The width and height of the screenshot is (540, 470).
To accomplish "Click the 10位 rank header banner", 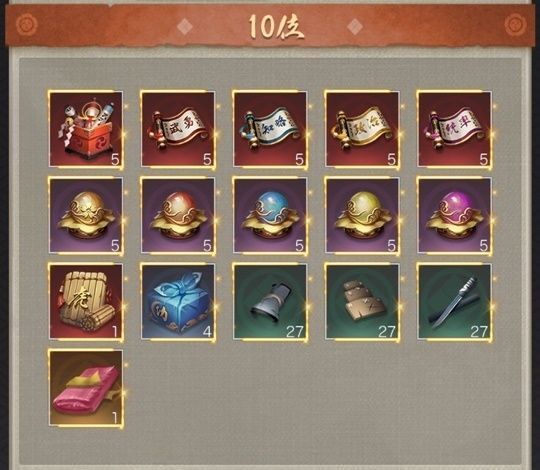I will 270,26.
